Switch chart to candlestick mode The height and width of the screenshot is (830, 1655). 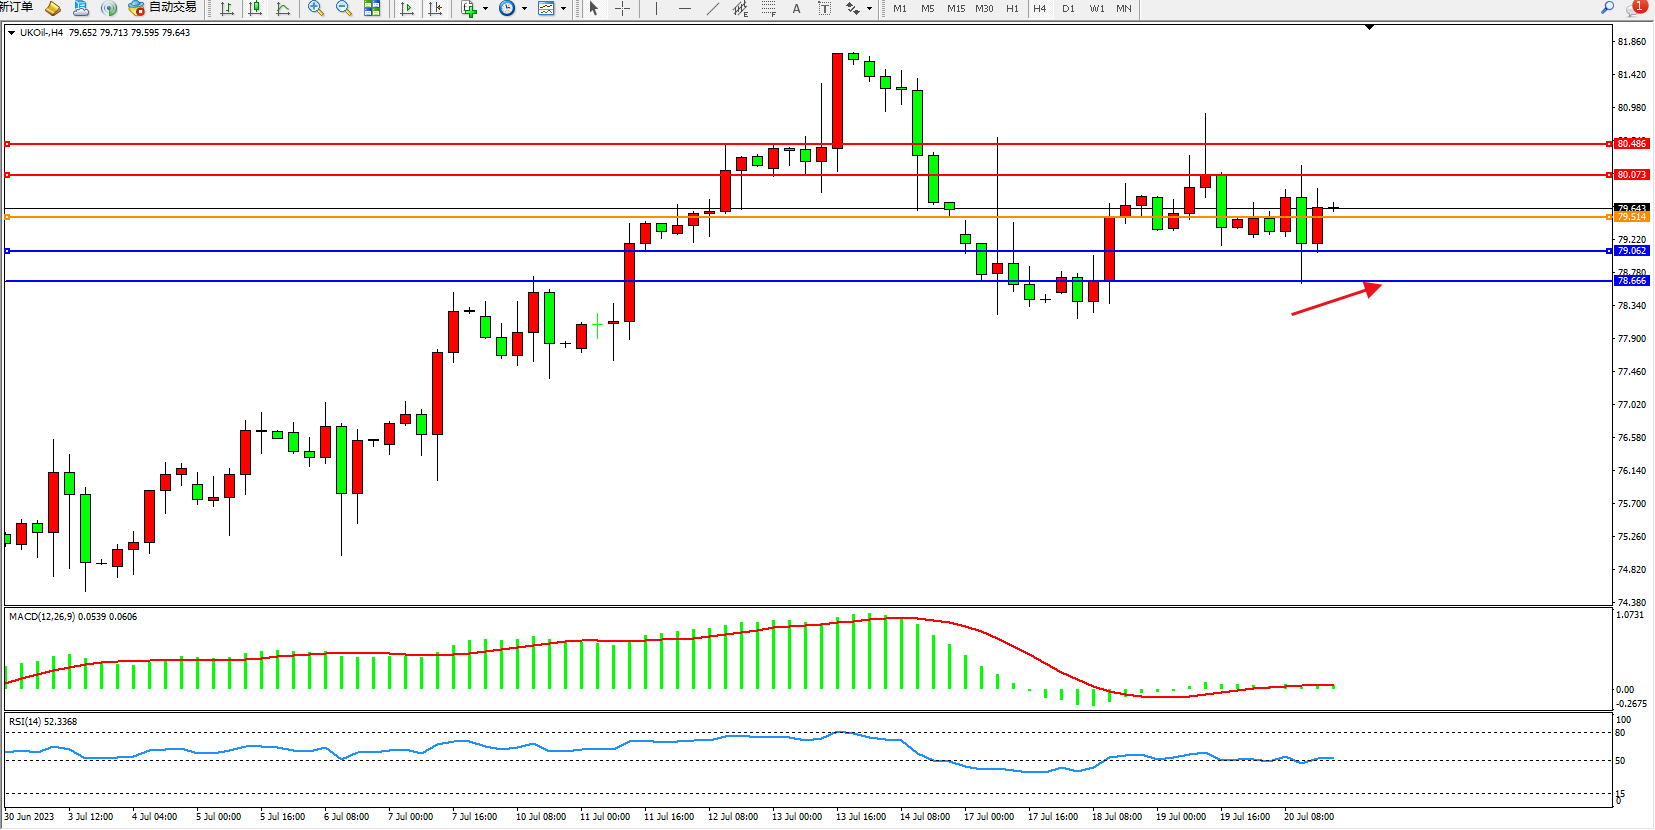(255, 8)
